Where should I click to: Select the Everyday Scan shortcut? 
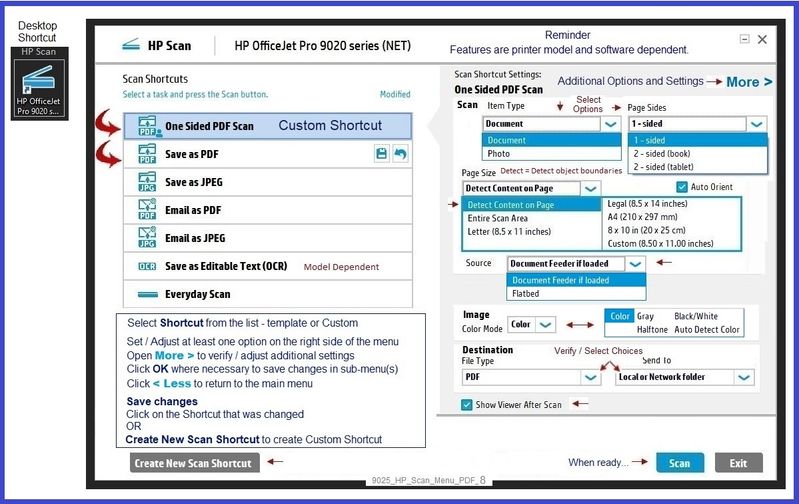click(x=268, y=294)
